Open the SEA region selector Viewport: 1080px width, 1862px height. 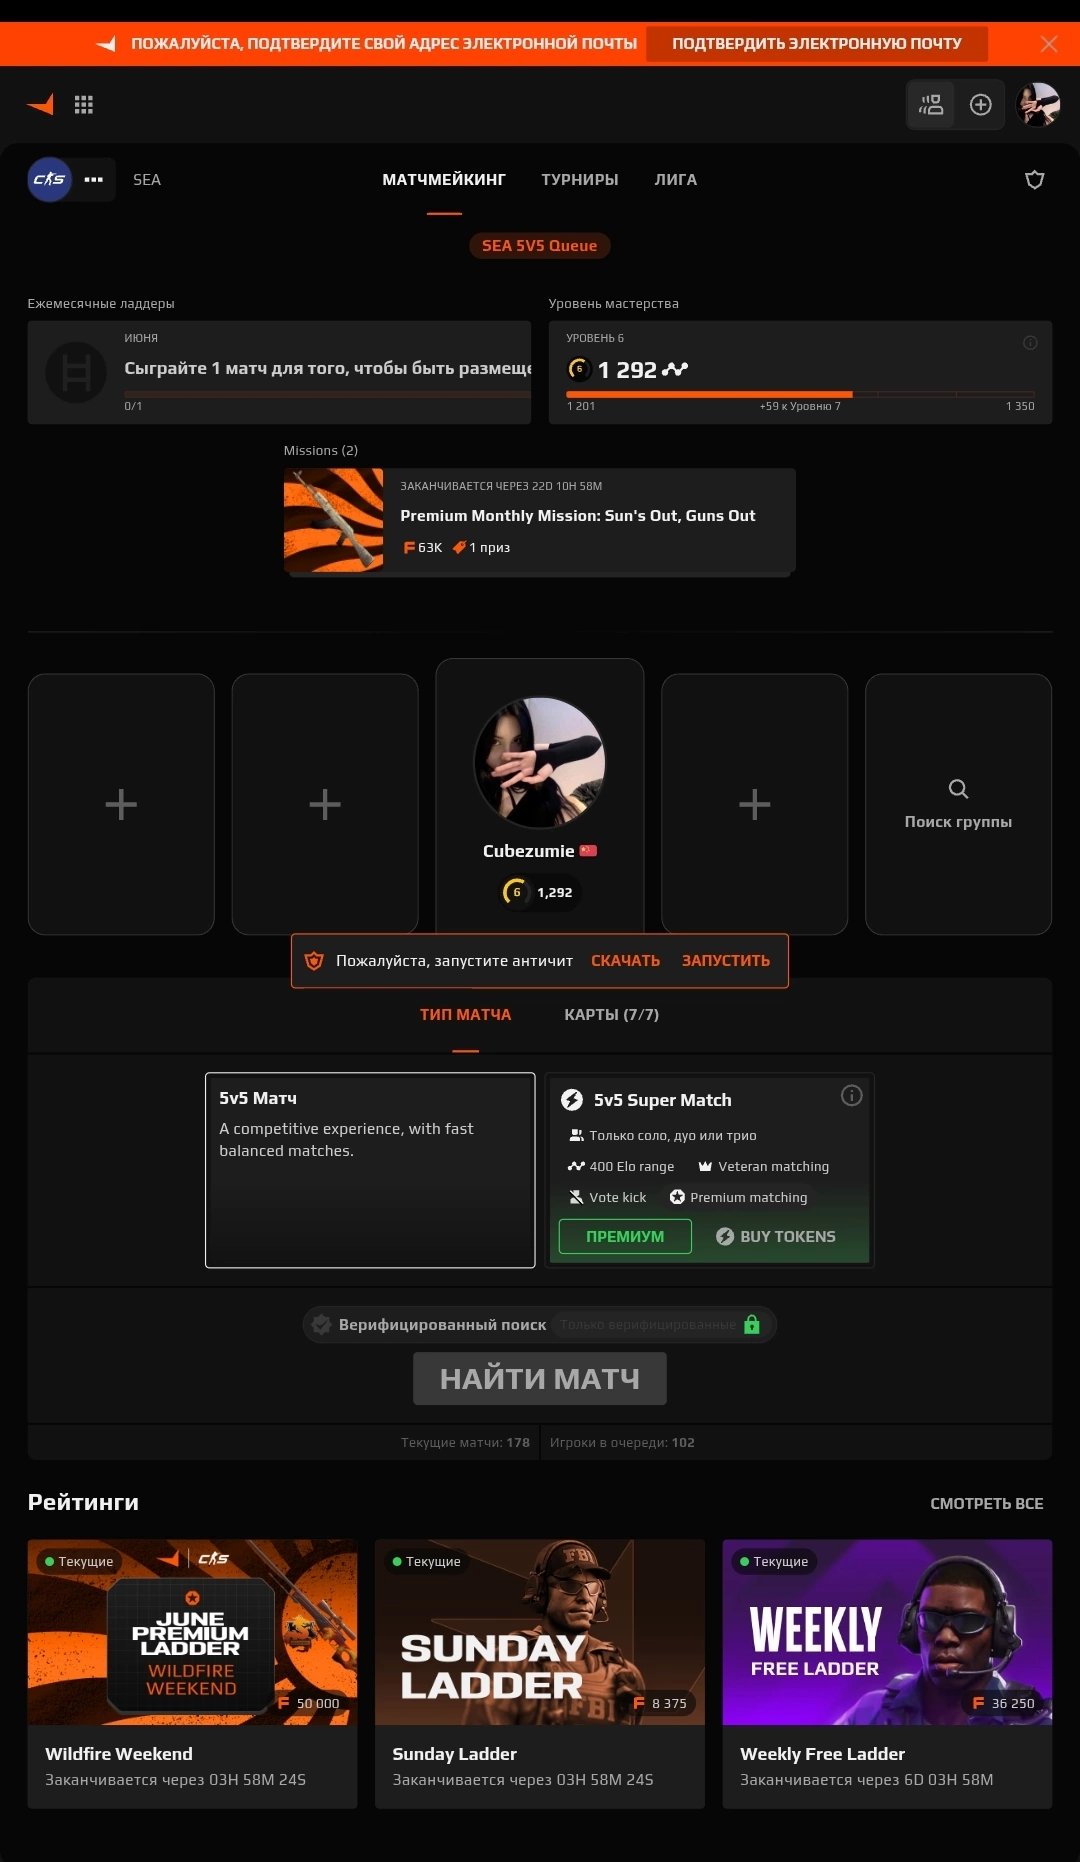coord(147,180)
